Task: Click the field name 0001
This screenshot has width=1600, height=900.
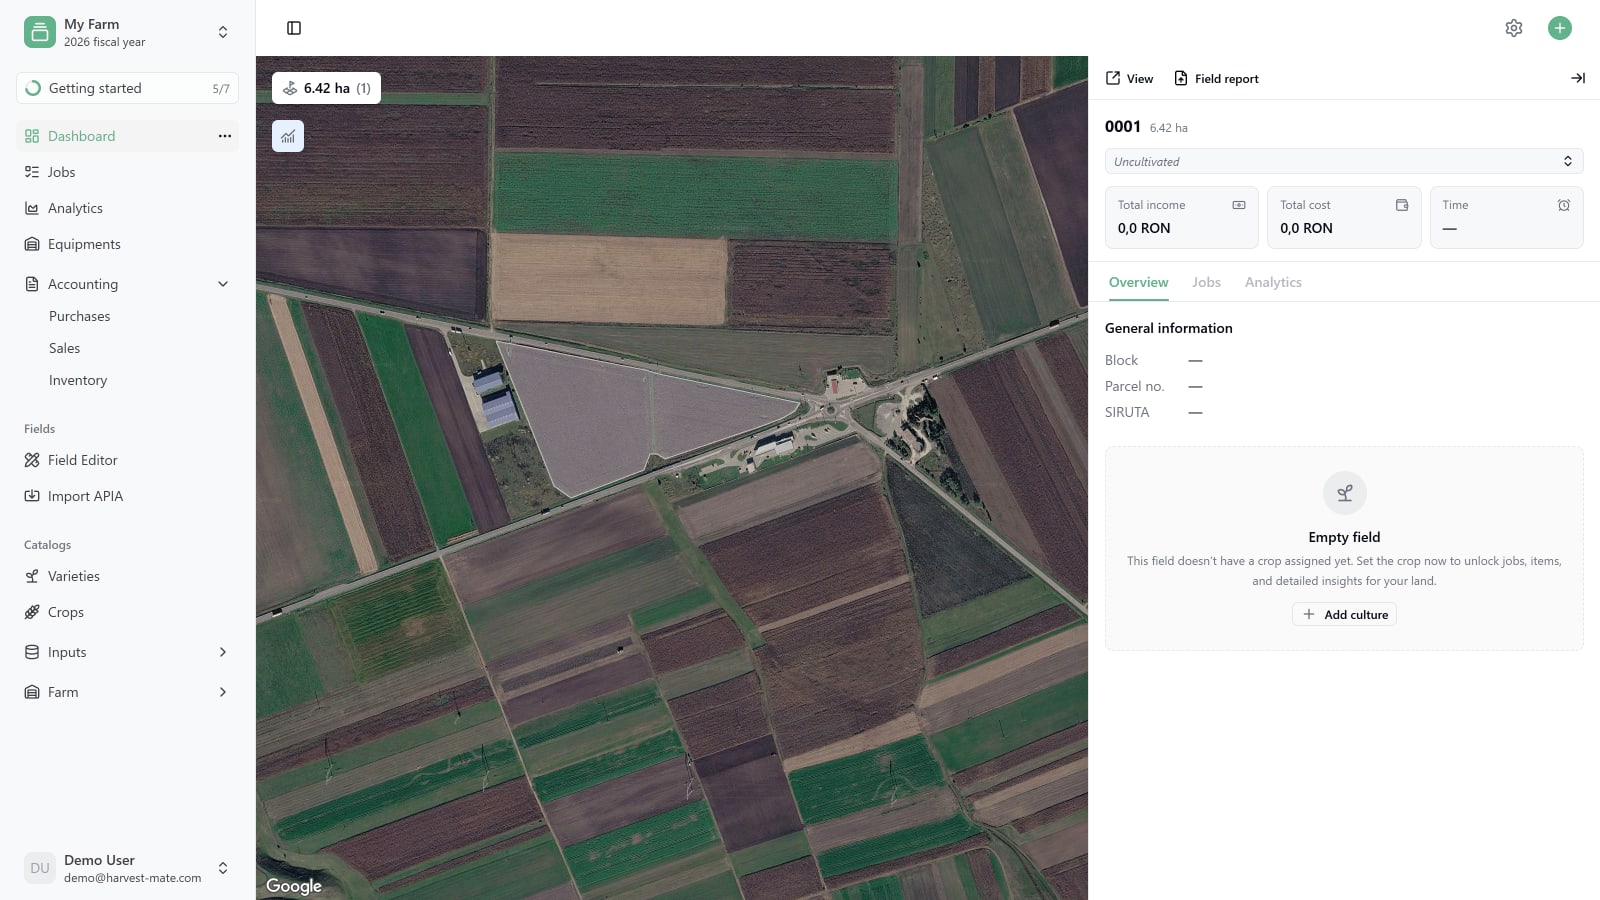Action: [x=1123, y=126]
